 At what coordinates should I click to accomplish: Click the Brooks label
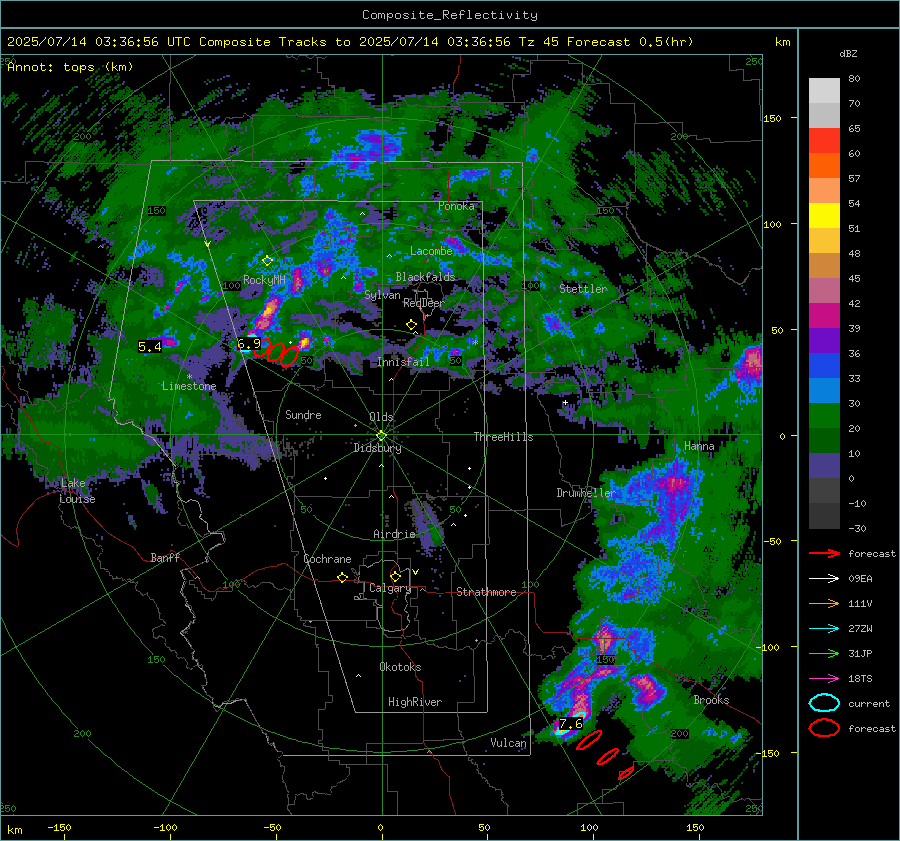click(x=711, y=700)
